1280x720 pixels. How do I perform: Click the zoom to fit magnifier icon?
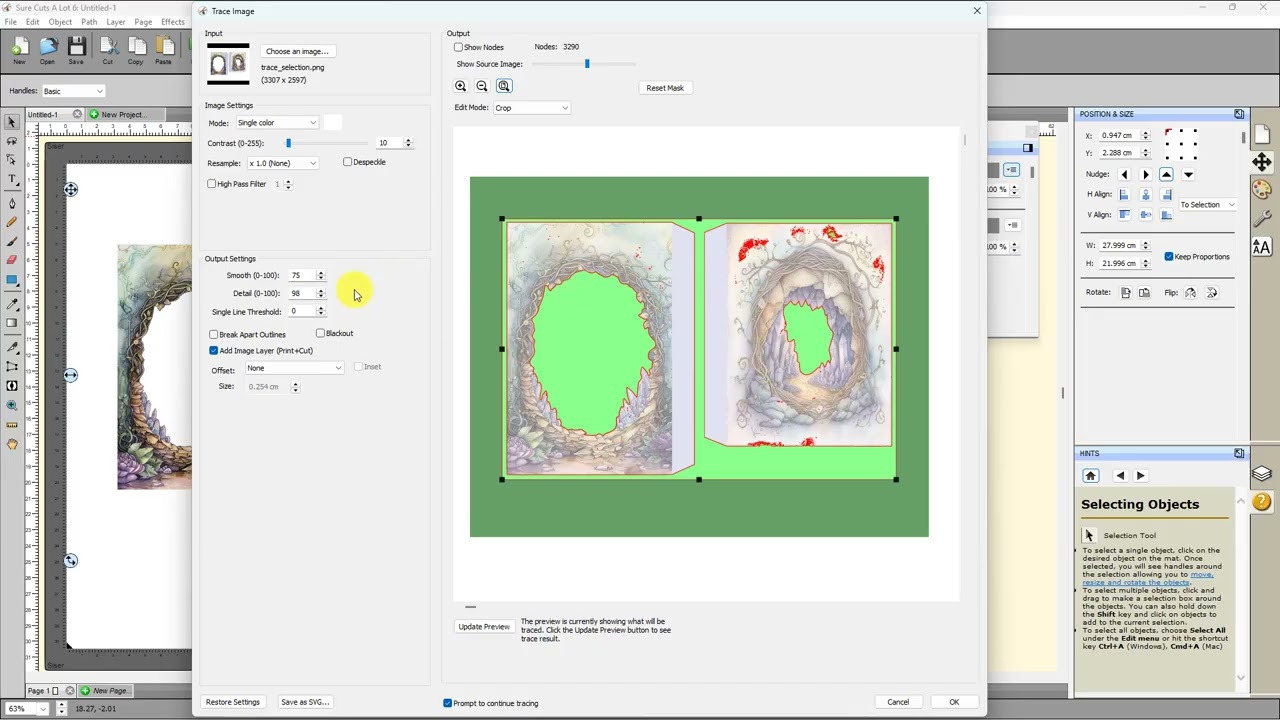[504, 86]
